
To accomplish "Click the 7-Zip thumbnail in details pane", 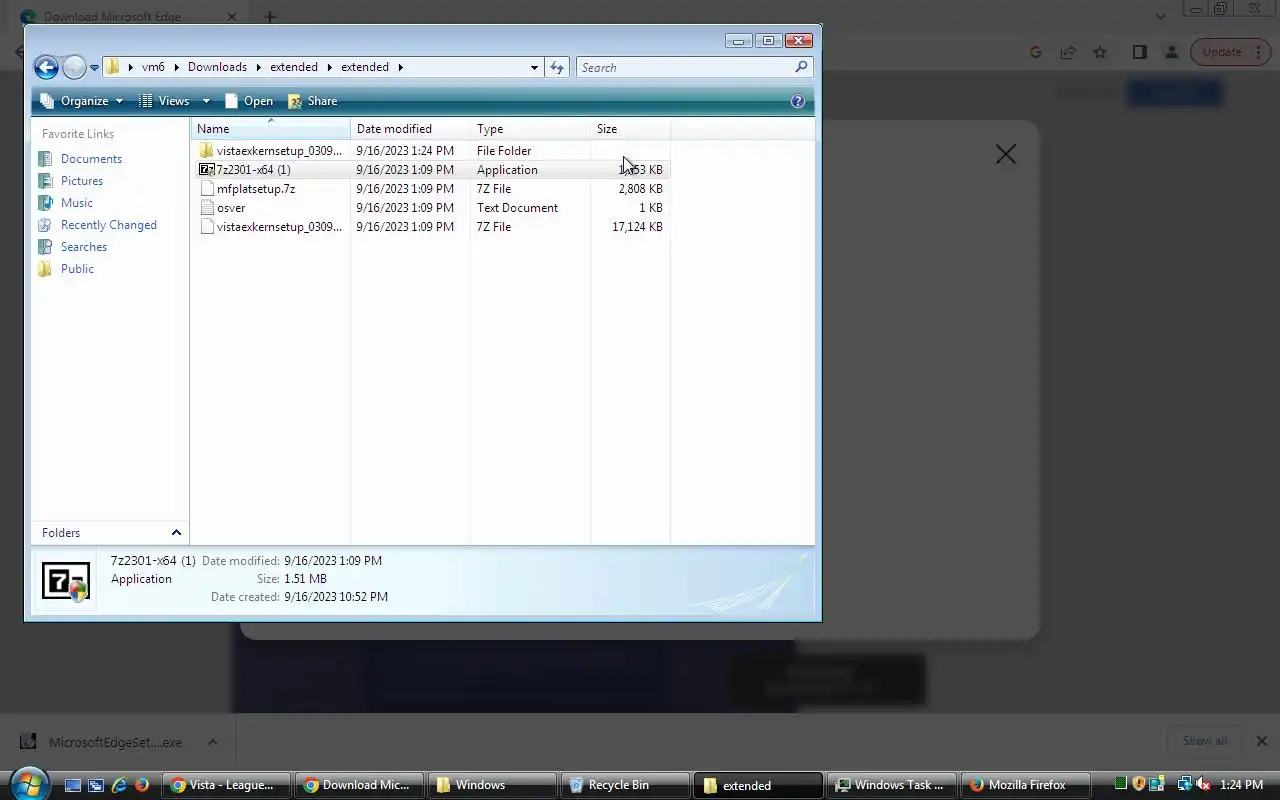I will click(66, 581).
